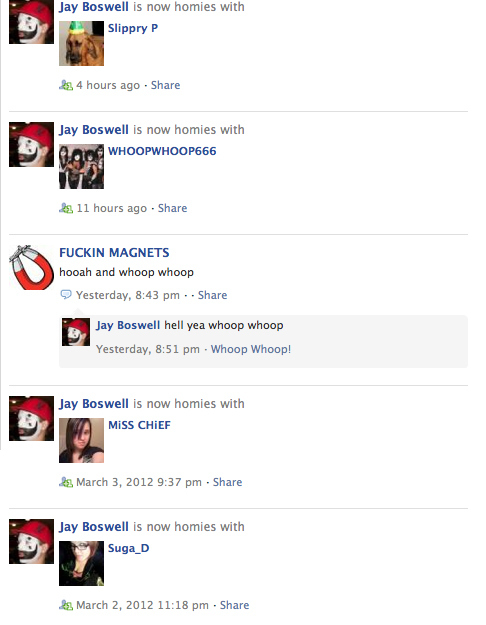Click Whoop Whoop! under Jay's comment
The image size is (486, 625).
pos(251,349)
